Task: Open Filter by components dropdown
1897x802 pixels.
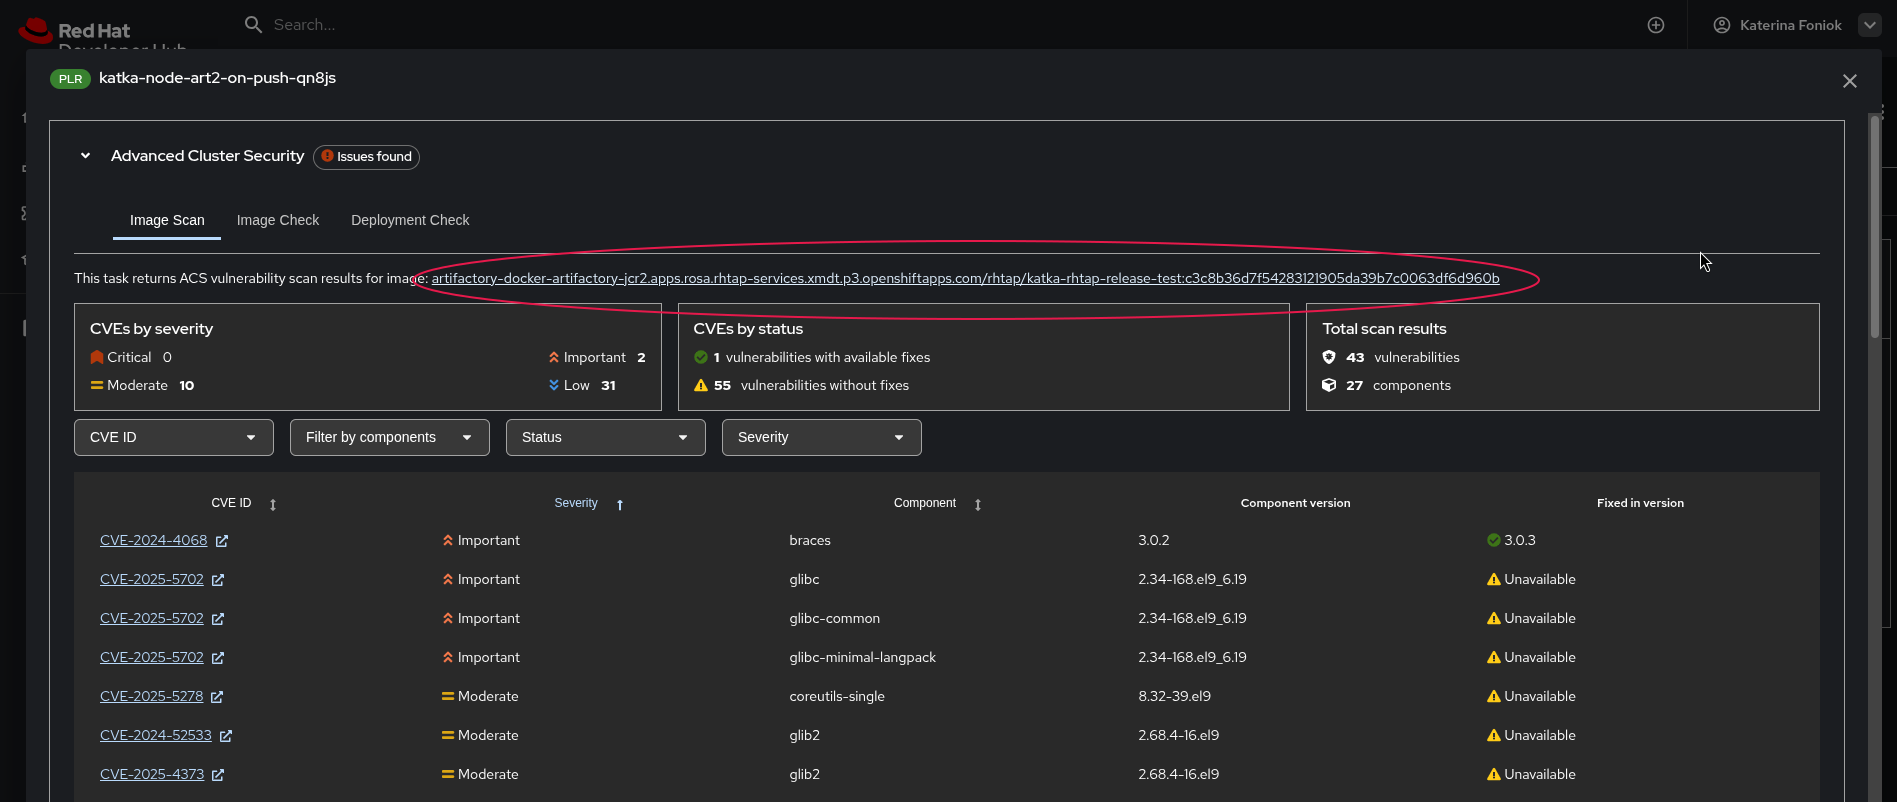Action: pos(390,437)
